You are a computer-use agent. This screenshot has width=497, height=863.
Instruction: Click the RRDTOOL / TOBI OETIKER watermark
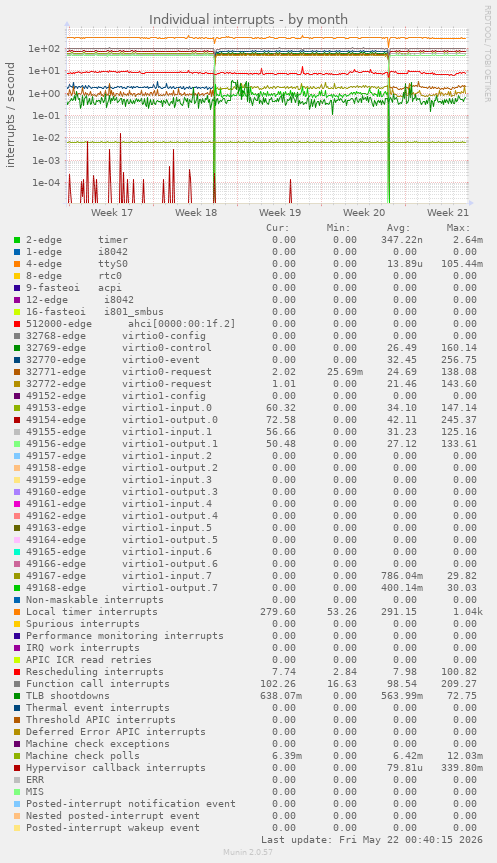[x=487, y=53]
